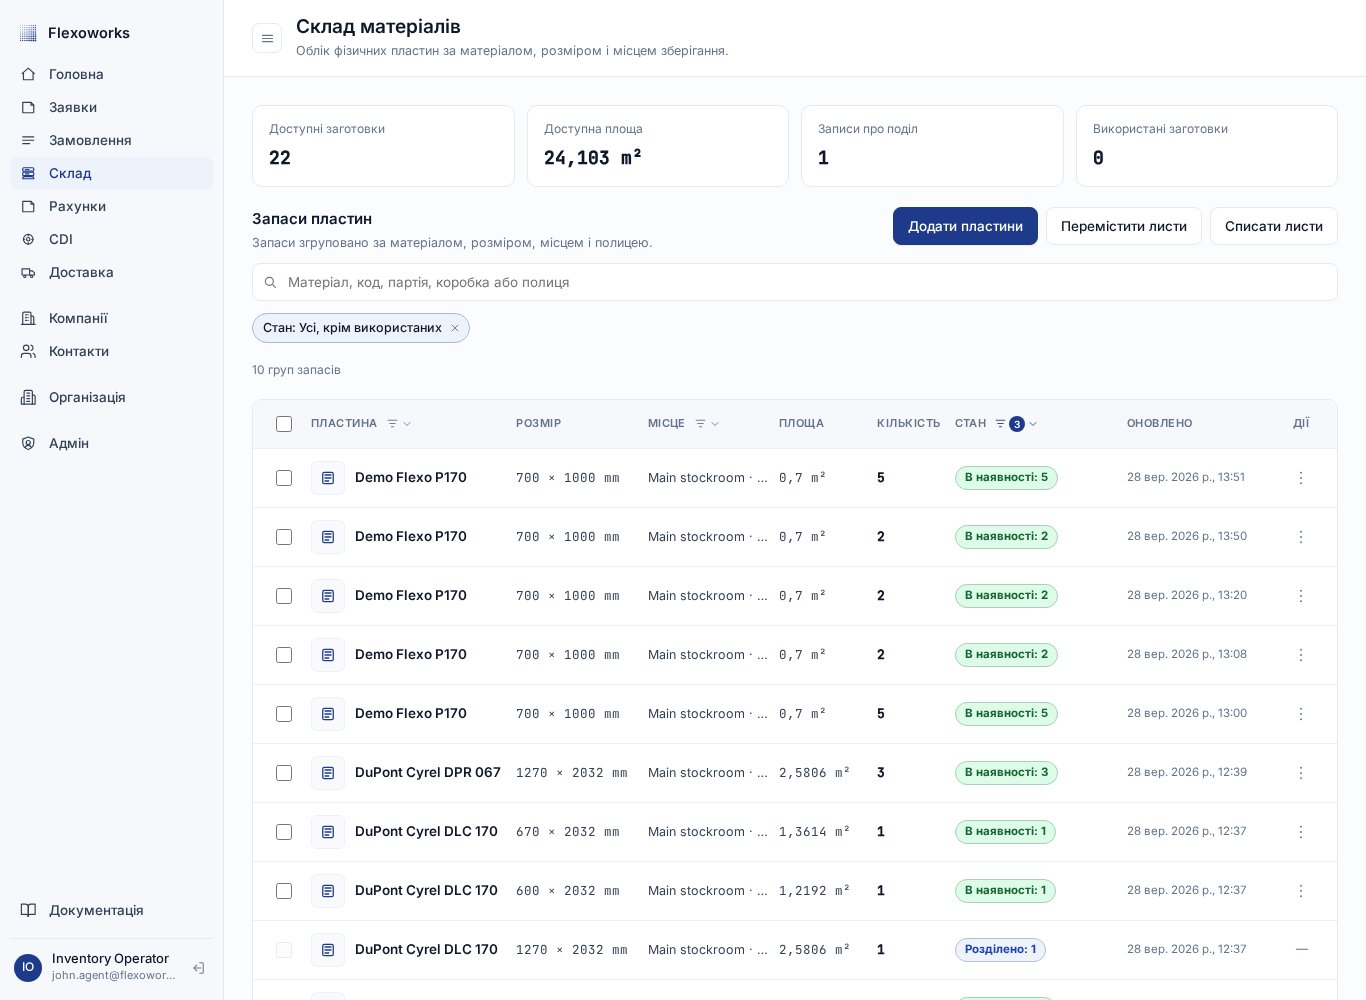1366x1000 pixels.
Task: Select checkbox of Demo Flexo P170 updated 13:00
Action: click(x=284, y=714)
